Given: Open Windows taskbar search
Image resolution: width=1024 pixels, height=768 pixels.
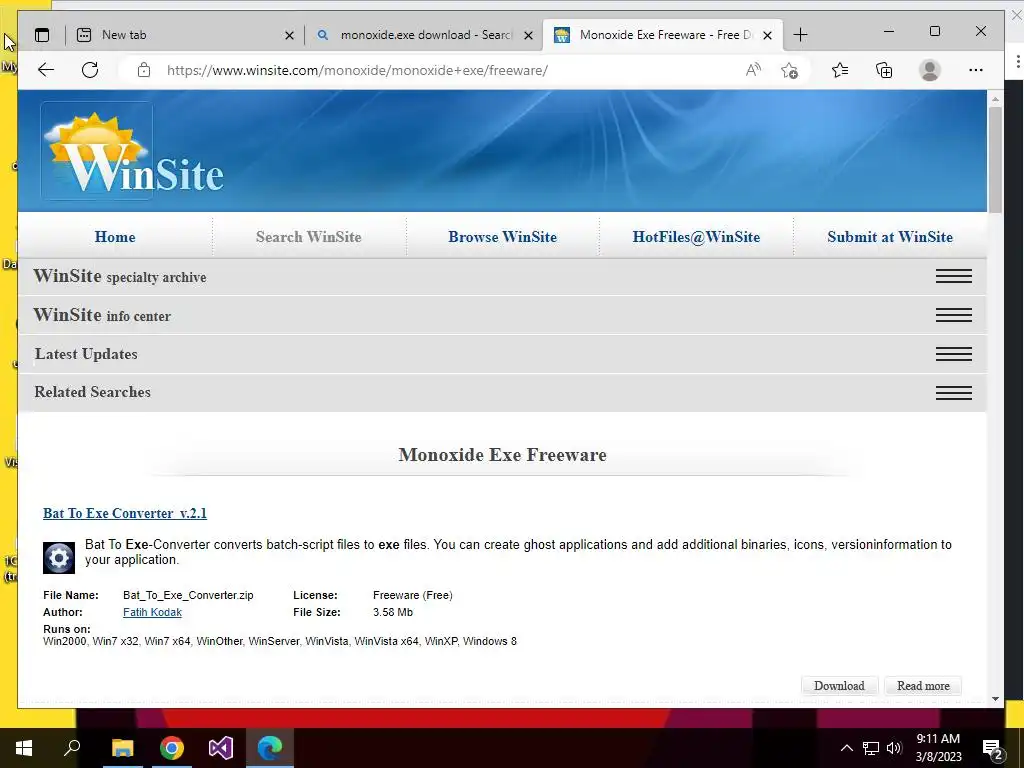Looking at the screenshot, I should 72,748.
